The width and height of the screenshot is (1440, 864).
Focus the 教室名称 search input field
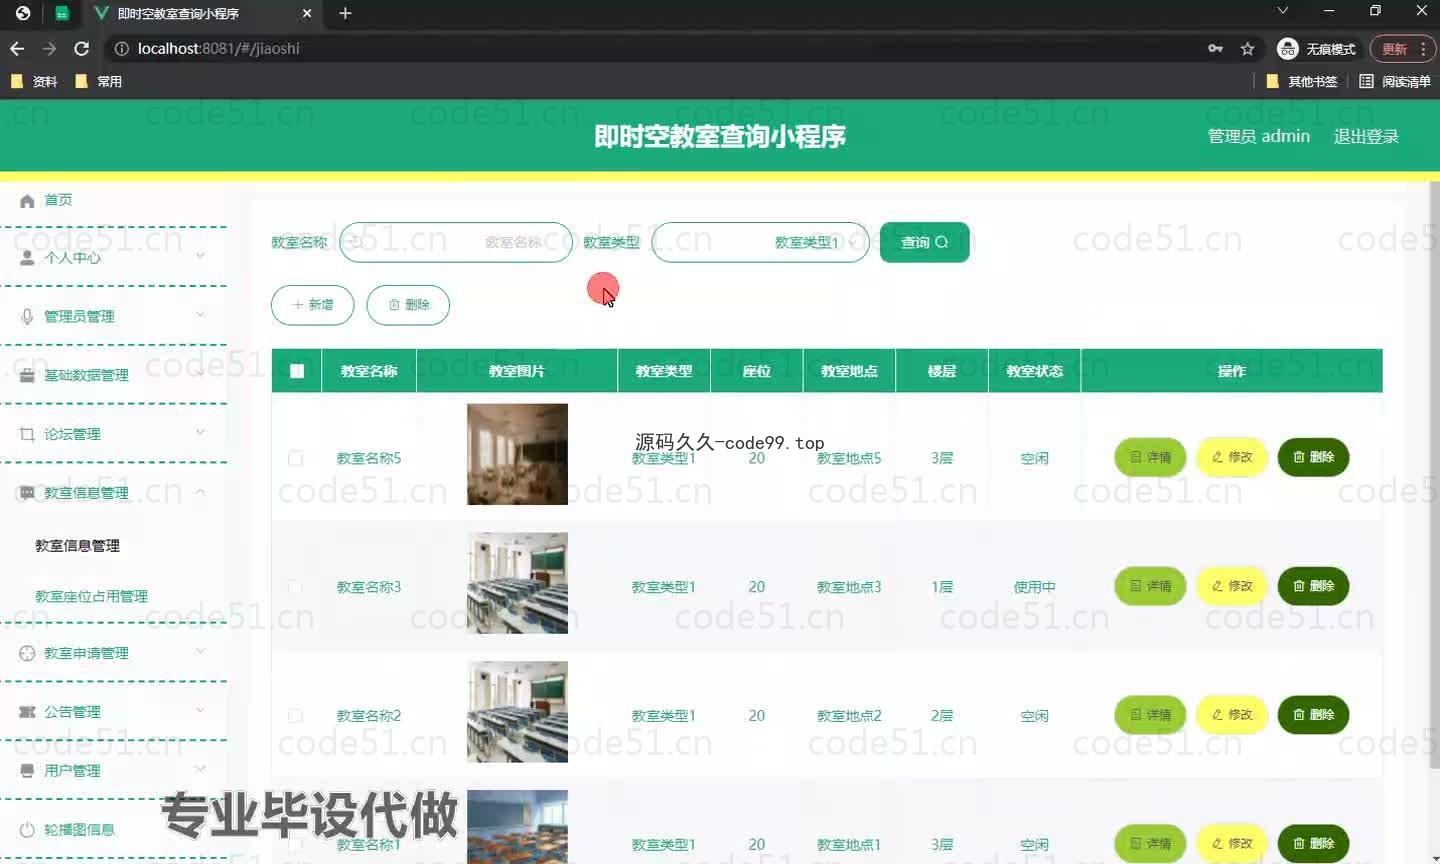[x=456, y=242]
